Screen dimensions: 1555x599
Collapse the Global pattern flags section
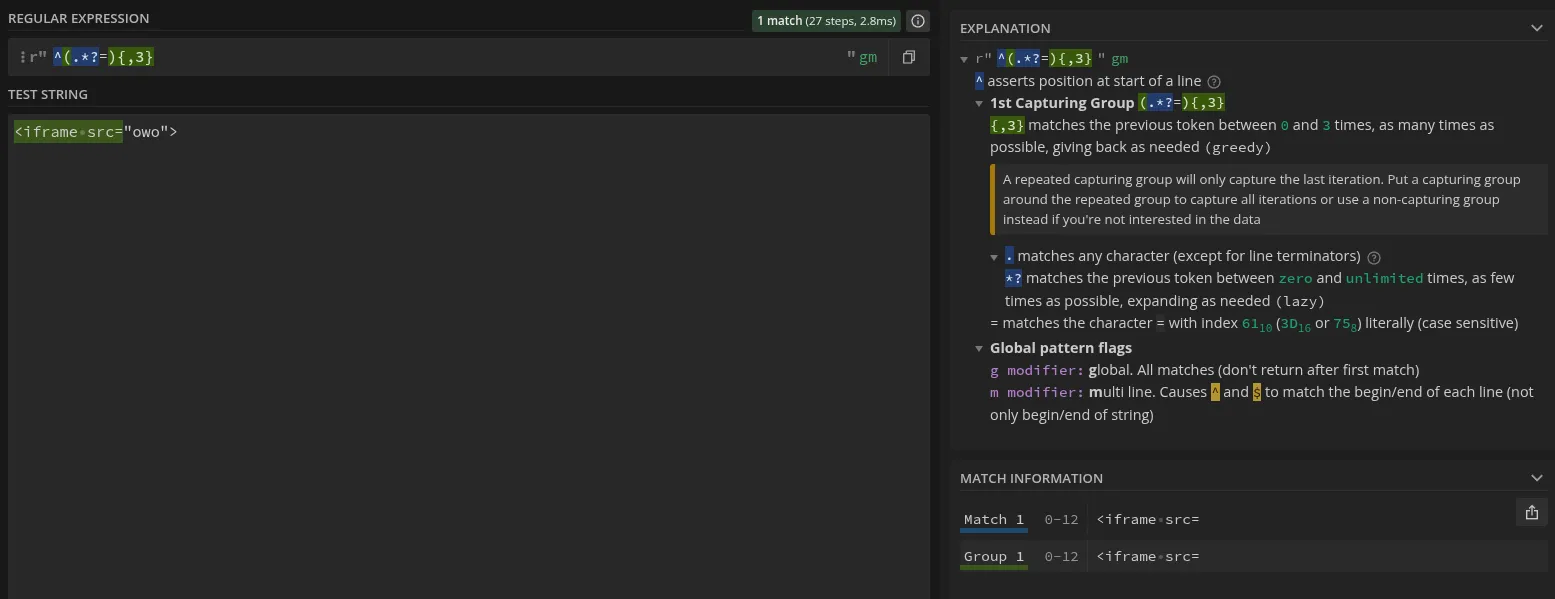click(978, 348)
